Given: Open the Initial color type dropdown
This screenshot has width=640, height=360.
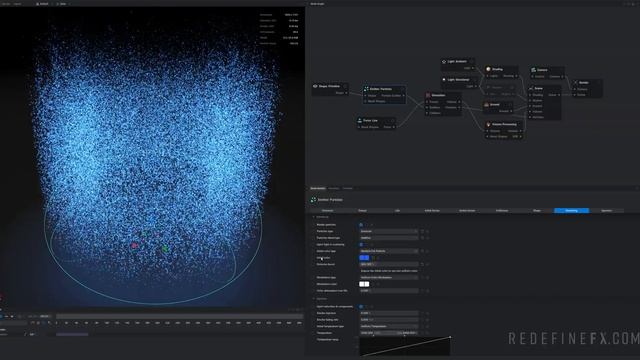Looking at the screenshot, I should tap(389, 251).
